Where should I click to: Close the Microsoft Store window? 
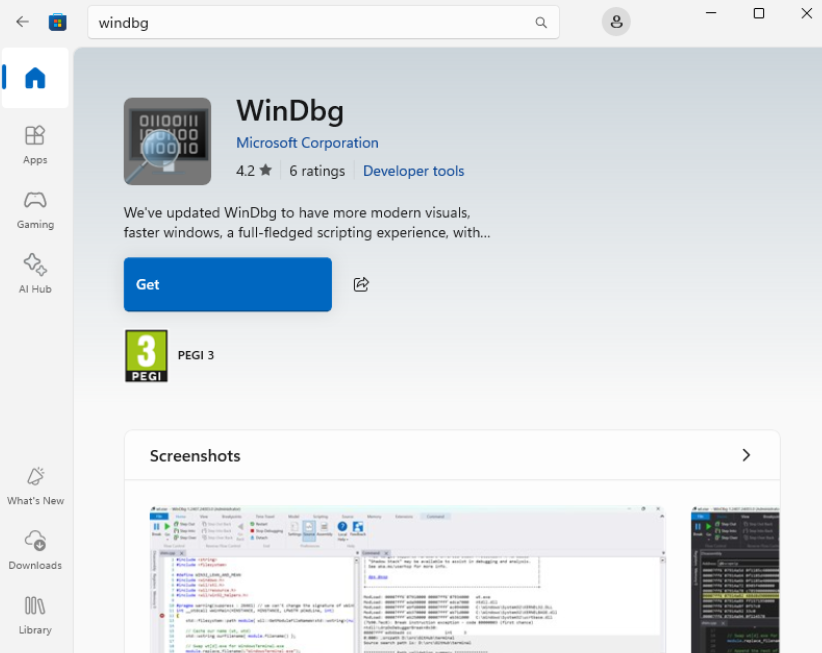tap(807, 13)
